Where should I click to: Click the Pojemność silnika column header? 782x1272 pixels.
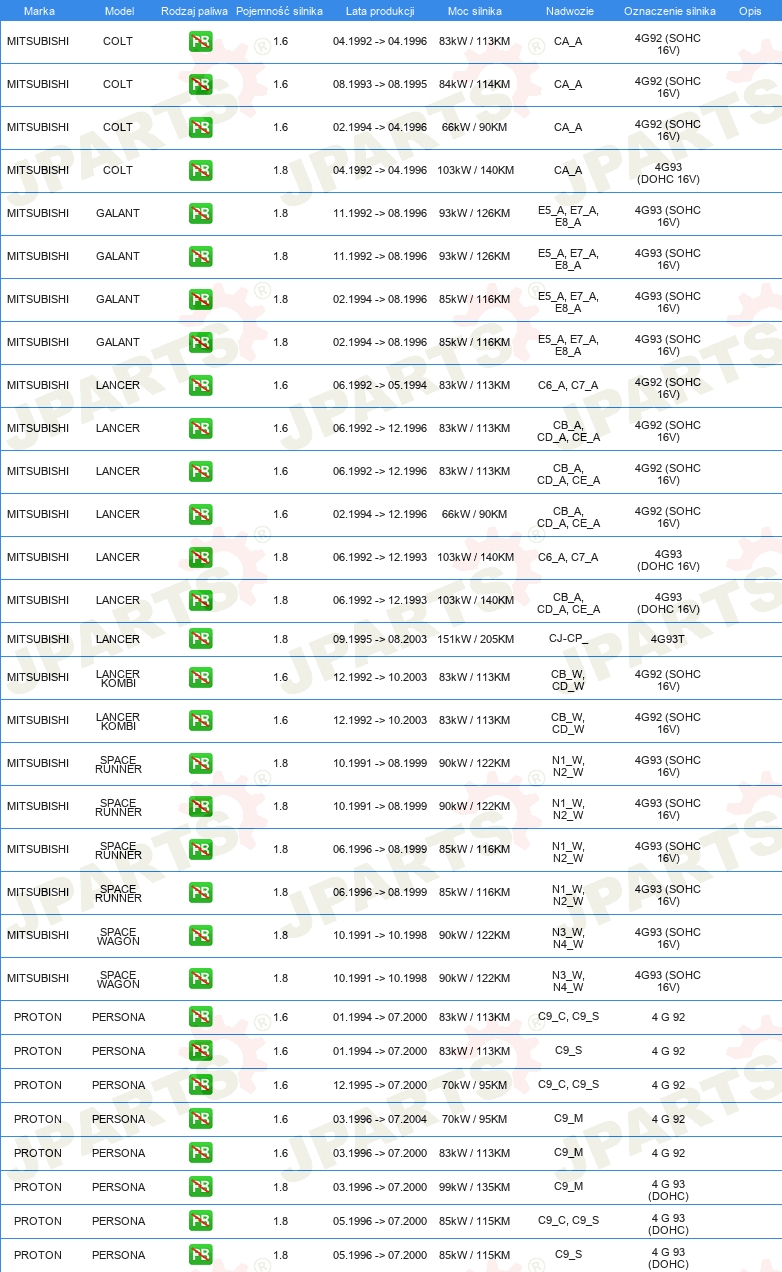[x=279, y=11]
